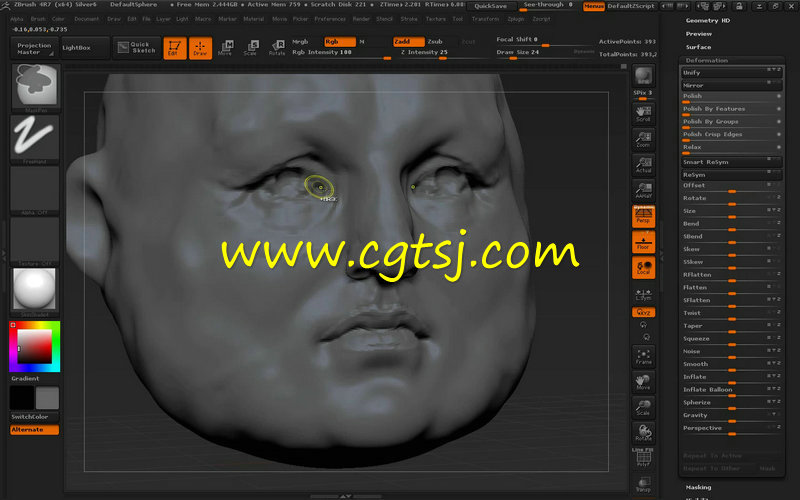The height and width of the screenshot is (500, 800).
Task: Click the BPR render icon
Action: click(643, 76)
